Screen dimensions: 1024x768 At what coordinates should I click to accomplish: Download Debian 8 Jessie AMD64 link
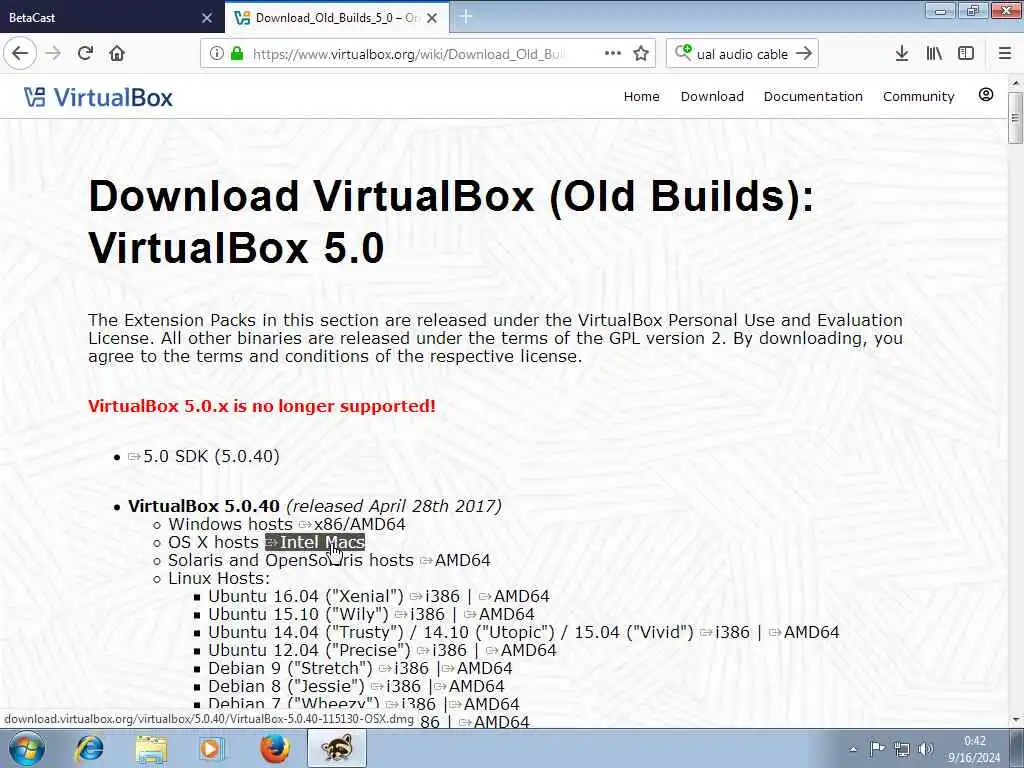(x=470, y=686)
